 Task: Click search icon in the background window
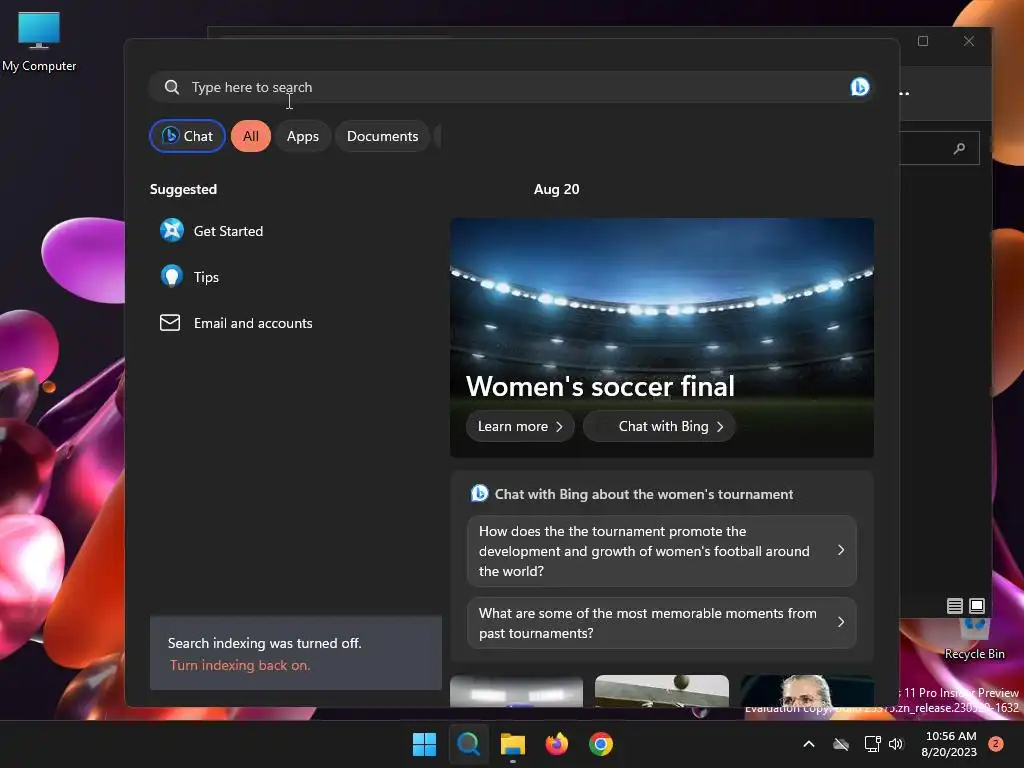click(959, 149)
